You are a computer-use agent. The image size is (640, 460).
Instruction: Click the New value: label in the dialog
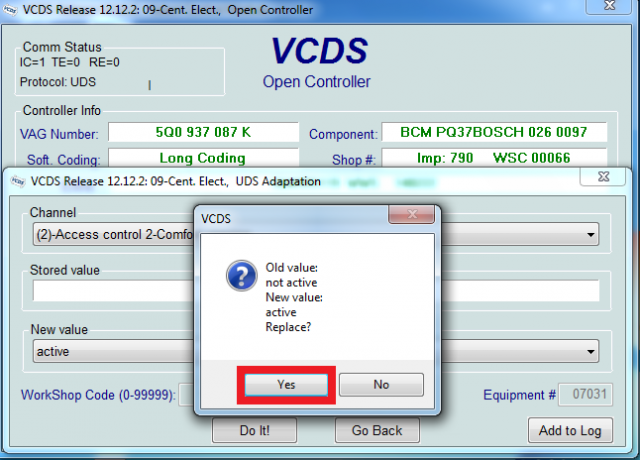[294, 298]
